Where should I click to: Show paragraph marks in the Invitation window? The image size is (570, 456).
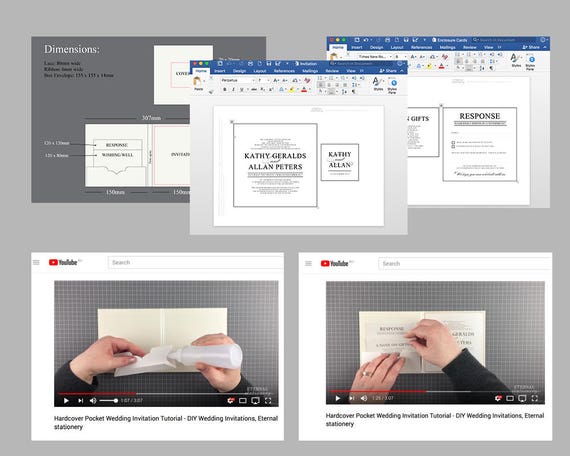pos(354,92)
